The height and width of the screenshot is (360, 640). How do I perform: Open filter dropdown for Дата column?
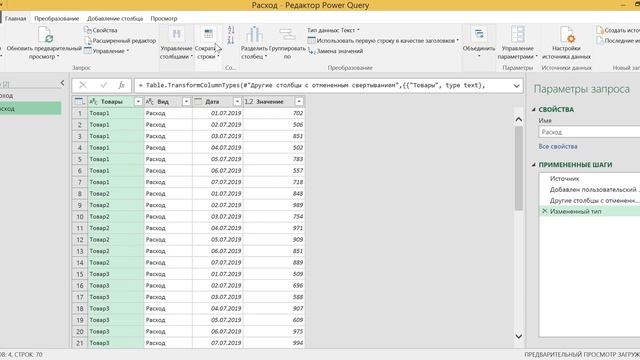(237, 102)
